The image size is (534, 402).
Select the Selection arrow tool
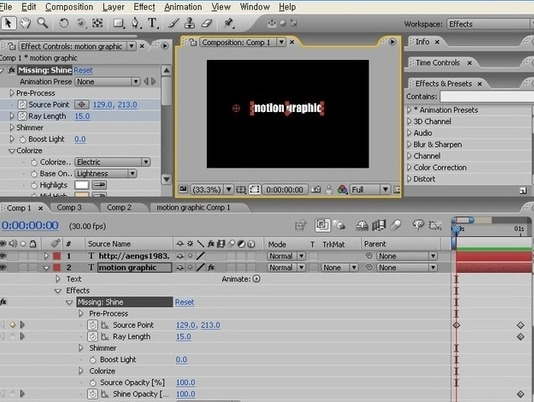(8, 23)
